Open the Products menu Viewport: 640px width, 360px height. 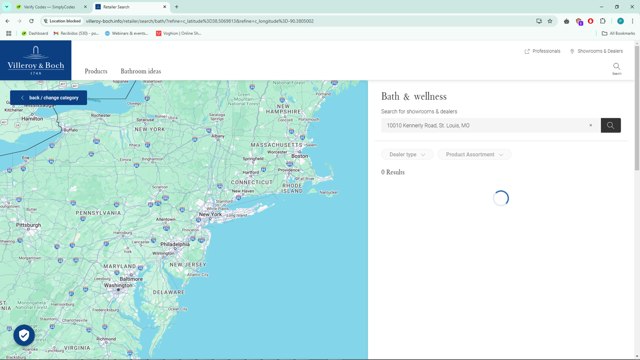(96, 71)
